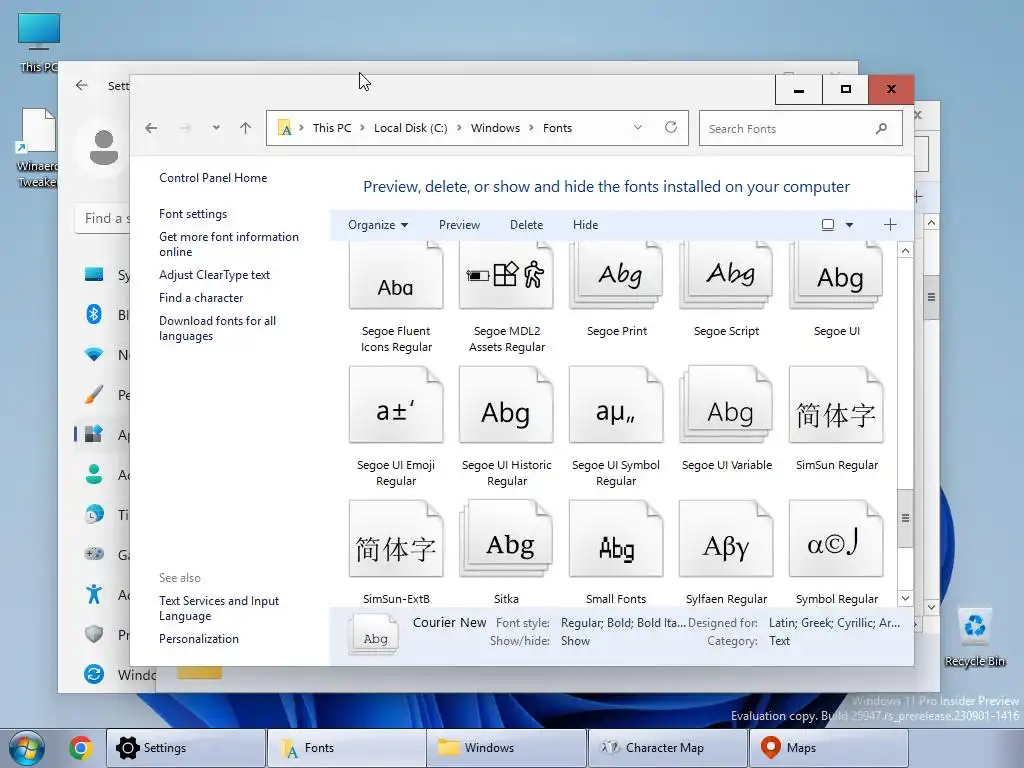Select the Sylfaen Regular font icon
Screen dimensions: 1024x768
point(726,539)
